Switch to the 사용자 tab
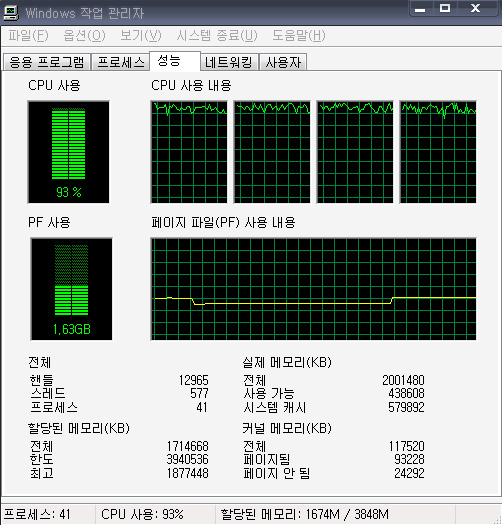502x525 pixels. click(283, 62)
